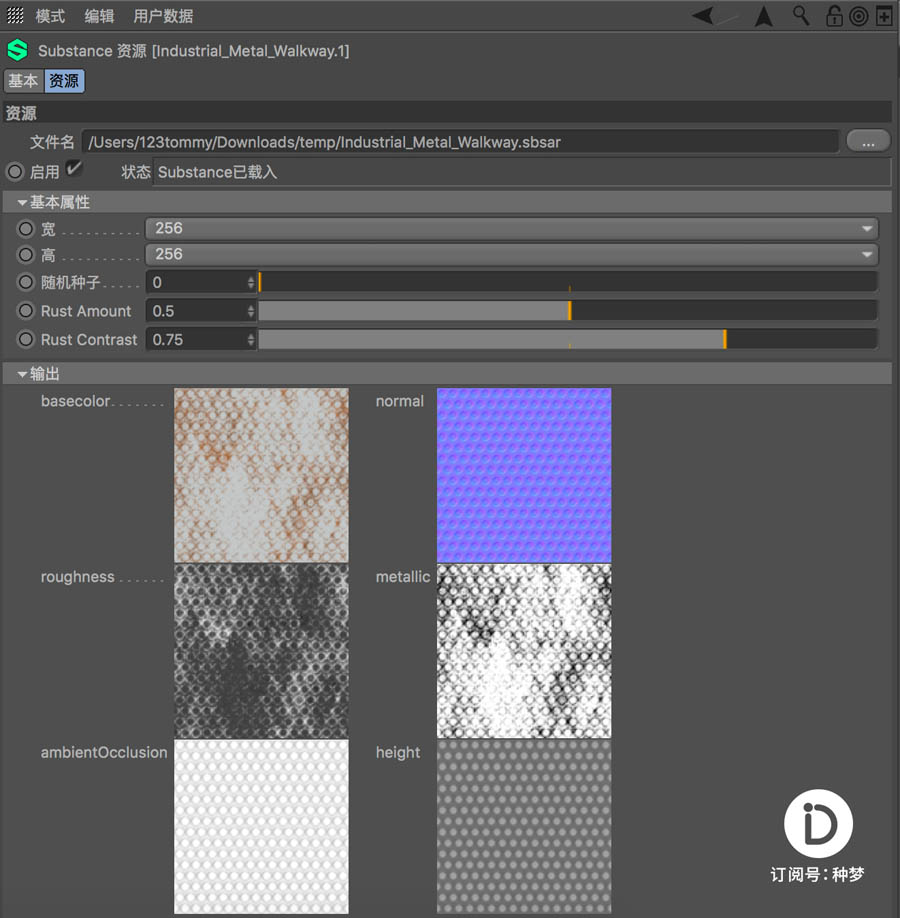Click the green Substance asset icon
The height and width of the screenshot is (918, 900).
[17, 50]
